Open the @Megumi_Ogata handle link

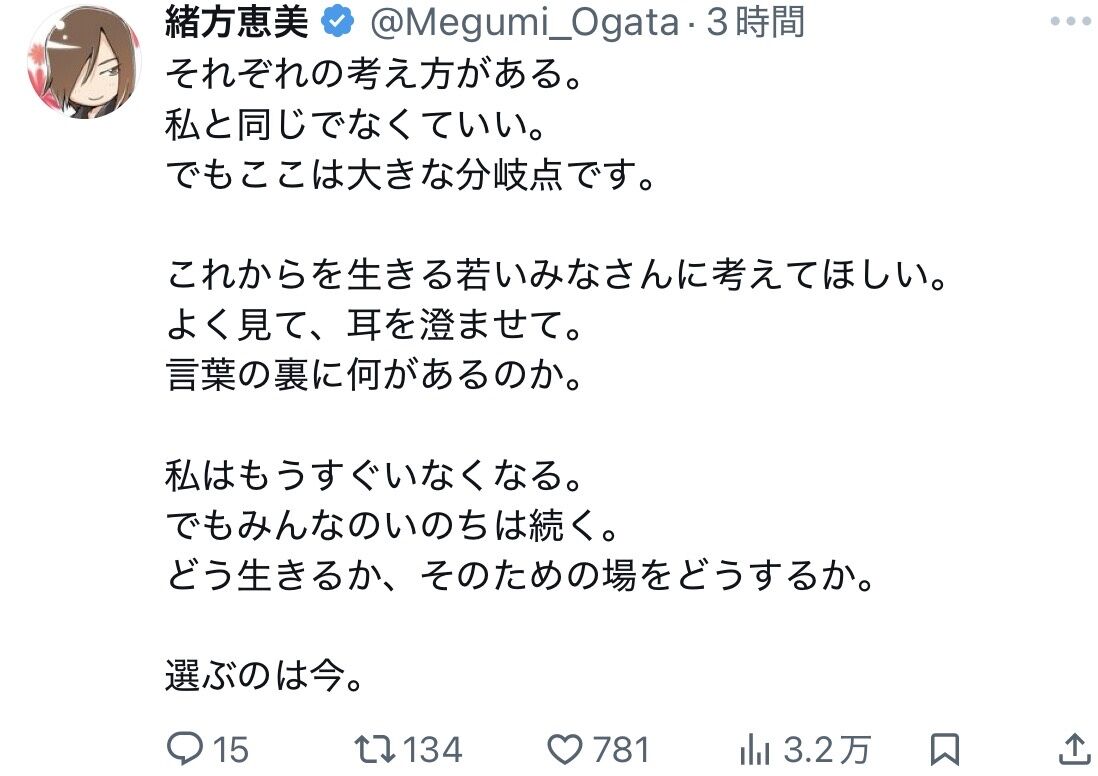pyautogui.click(x=524, y=22)
